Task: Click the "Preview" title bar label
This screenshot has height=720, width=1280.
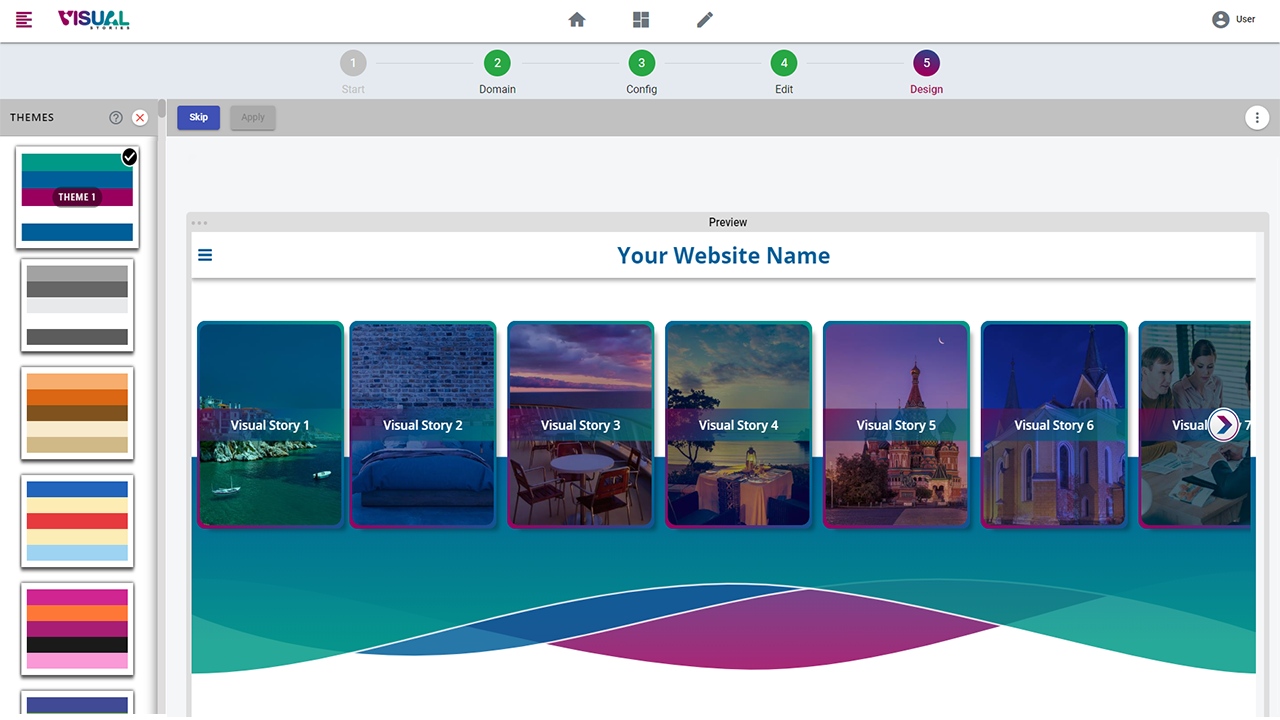Action: [728, 222]
